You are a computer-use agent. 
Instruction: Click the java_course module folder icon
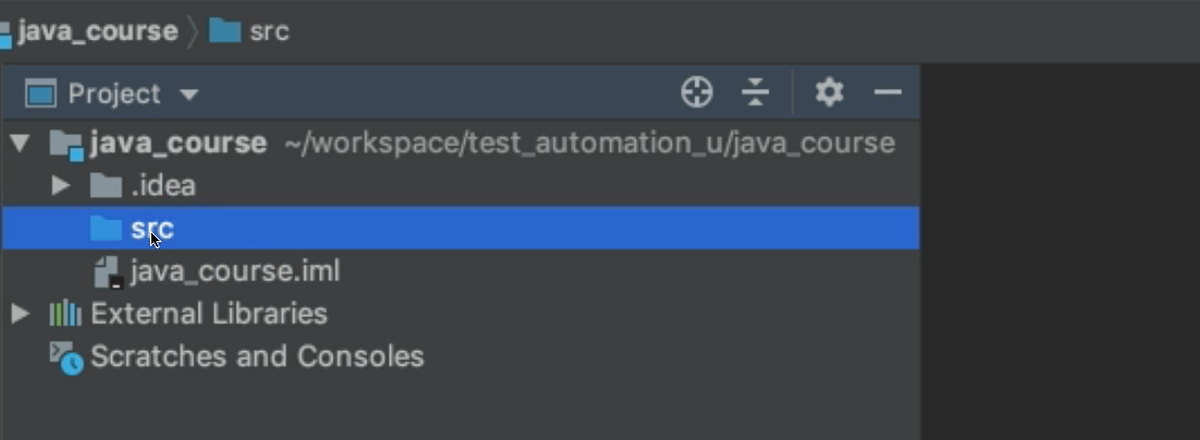point(66,145)
